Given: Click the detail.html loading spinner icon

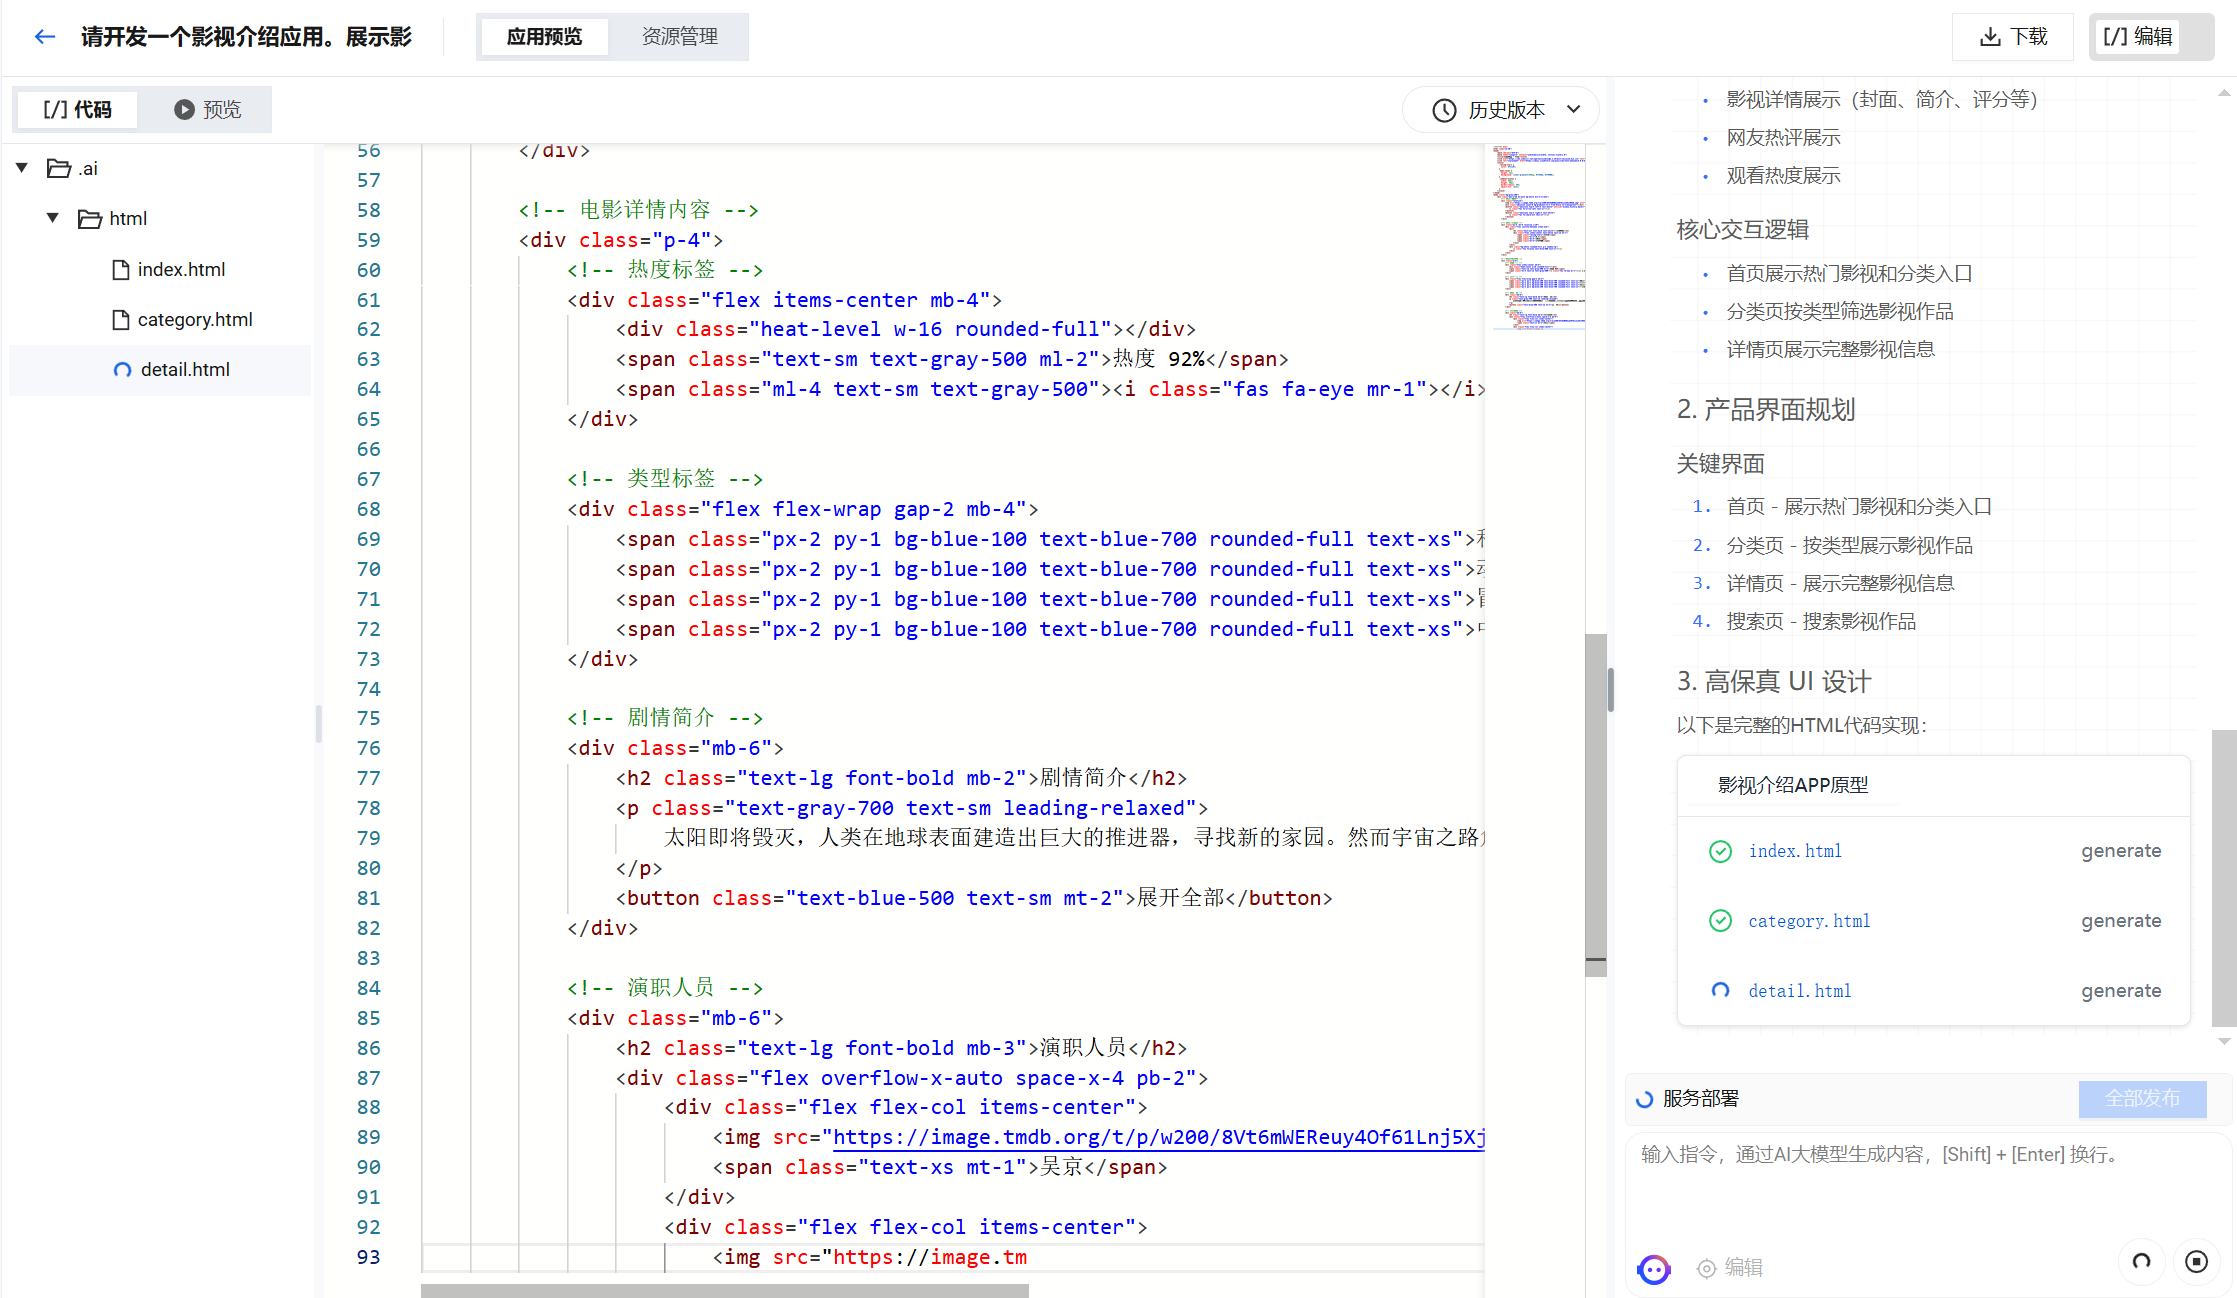Looking at the screenshot, I should pyautogui.click(x=122, y=370).
